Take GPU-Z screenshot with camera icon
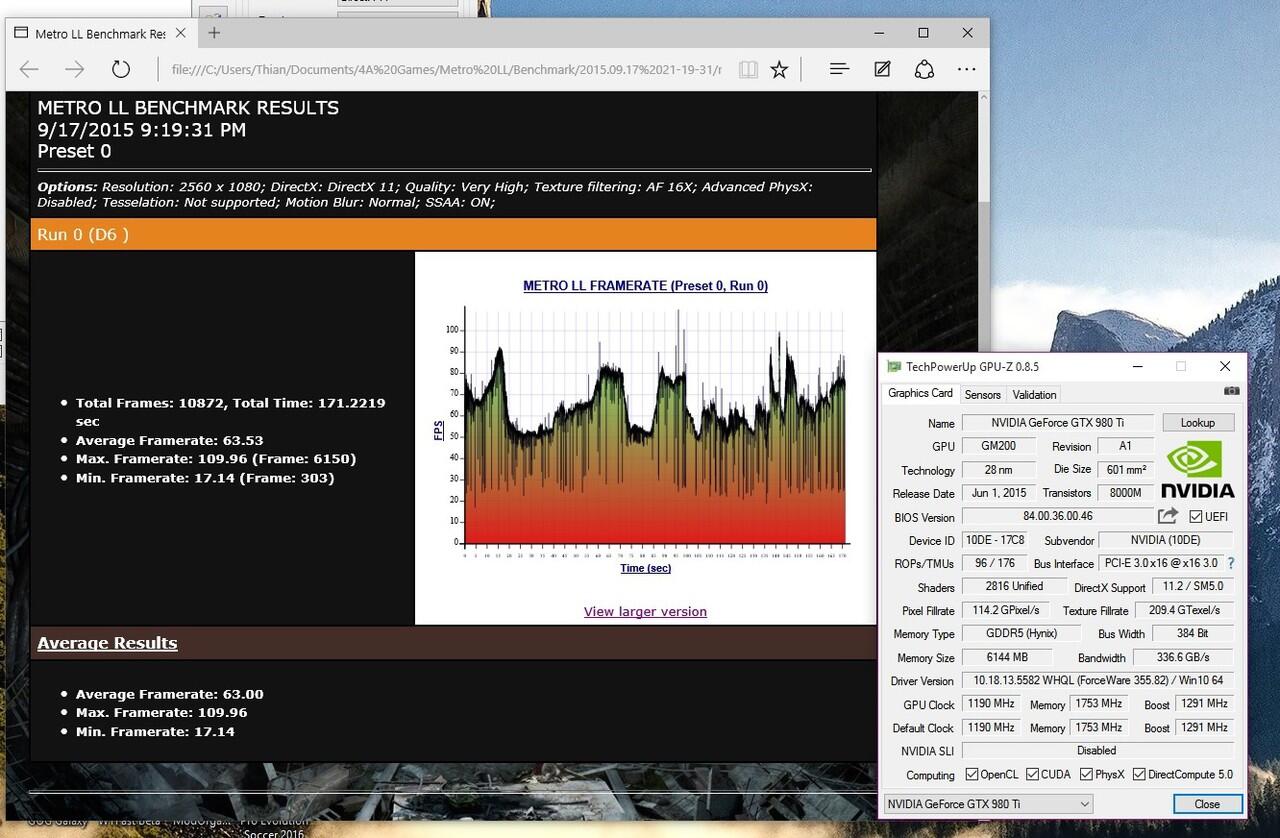 [1232, 391]
